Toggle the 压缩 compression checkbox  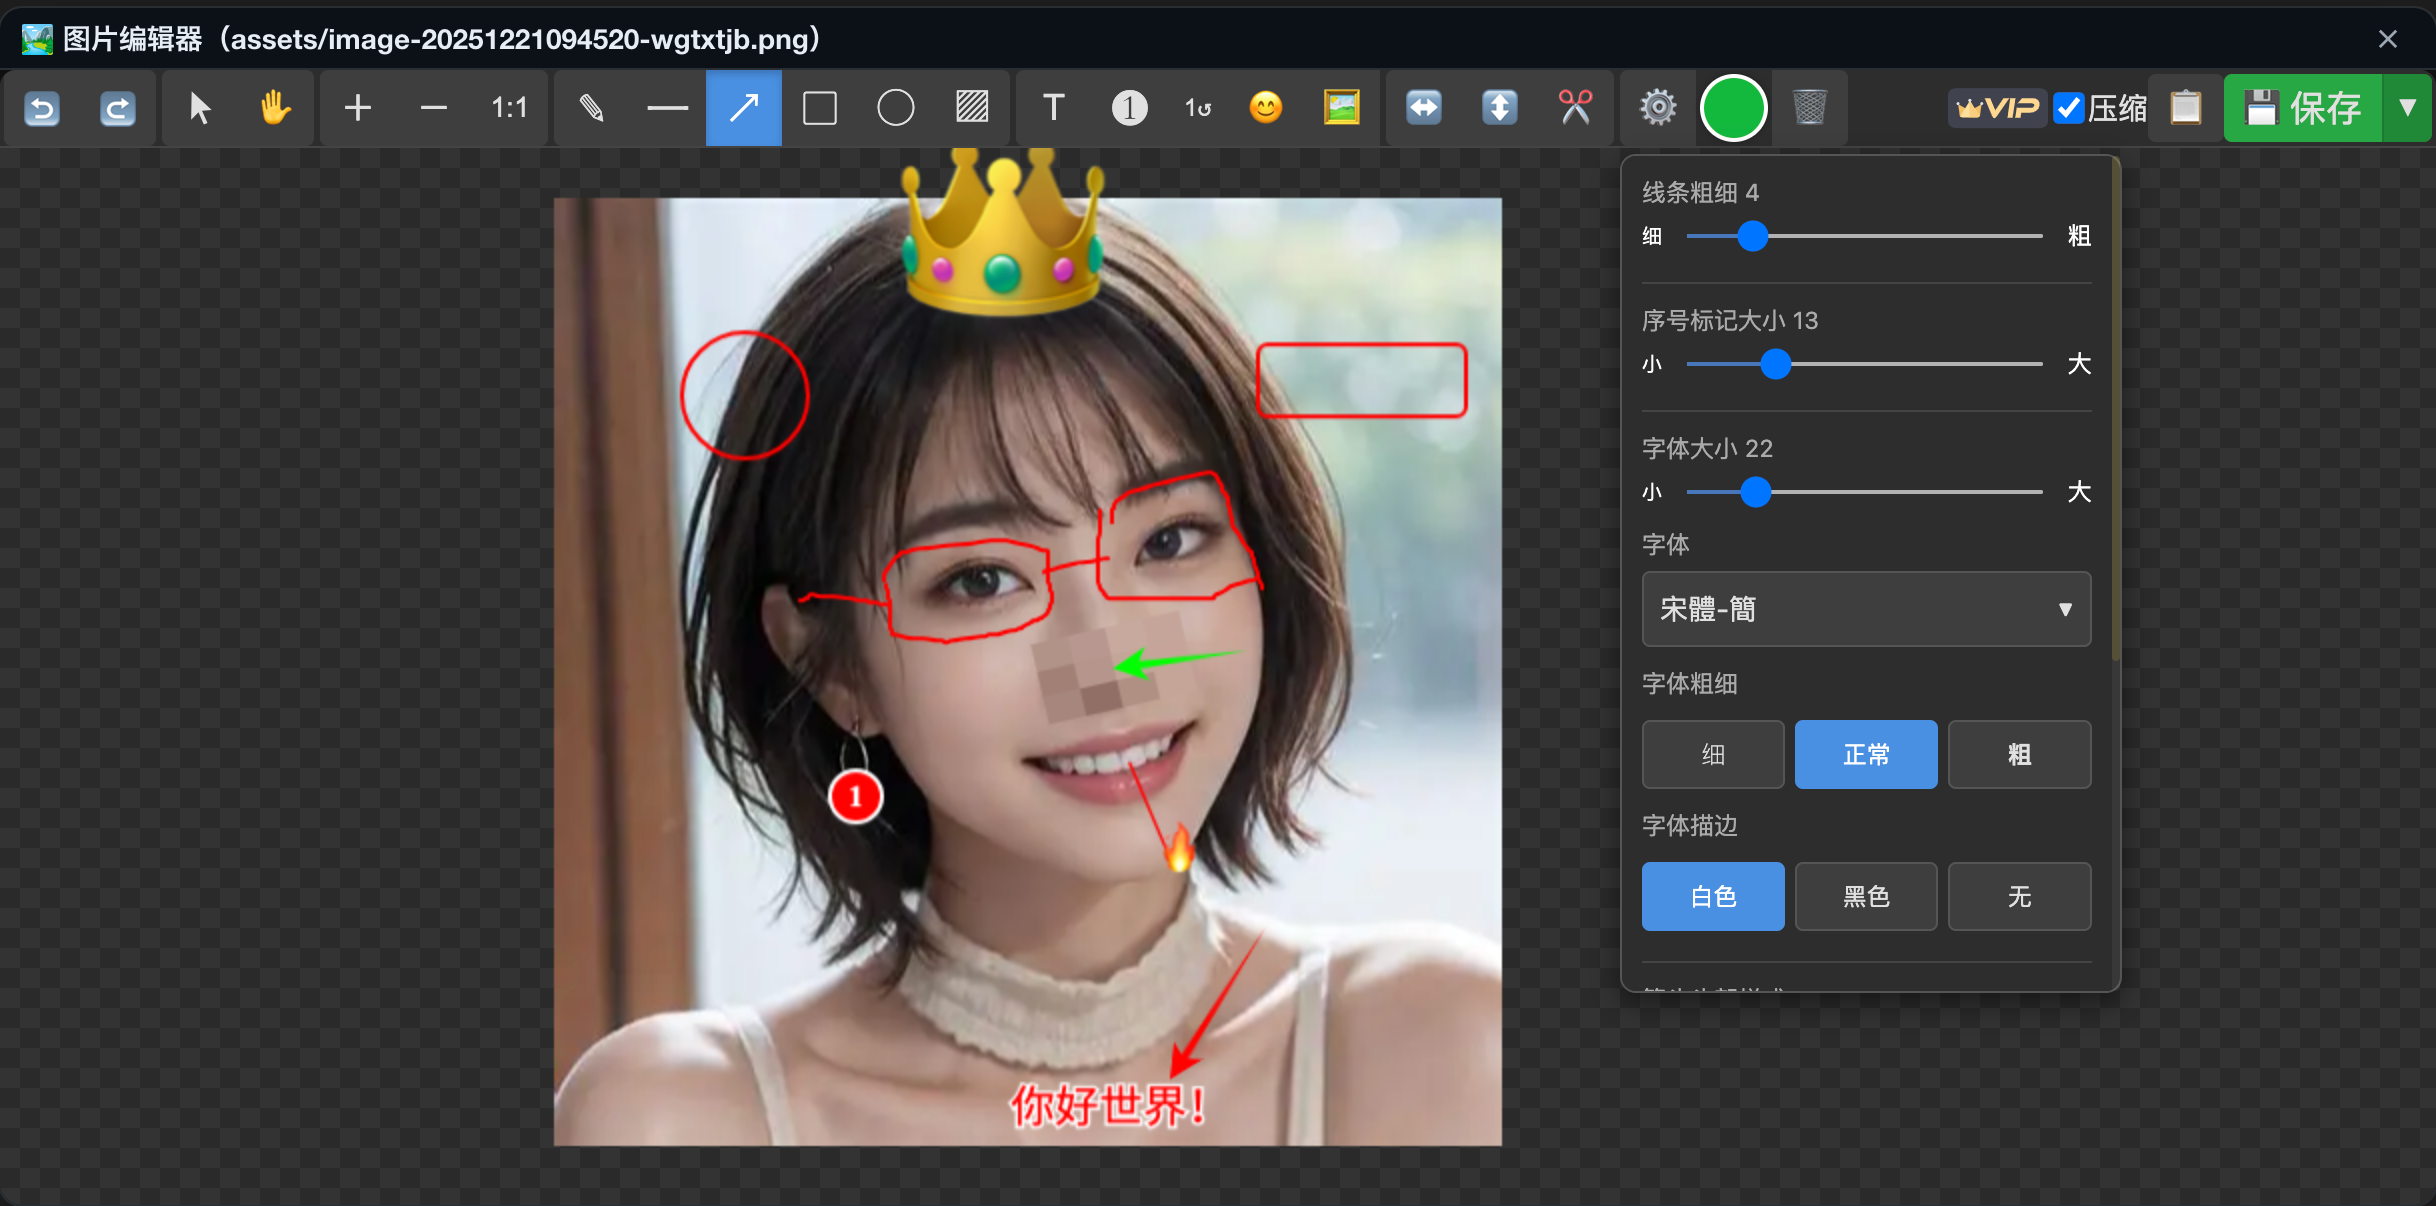2068,108
